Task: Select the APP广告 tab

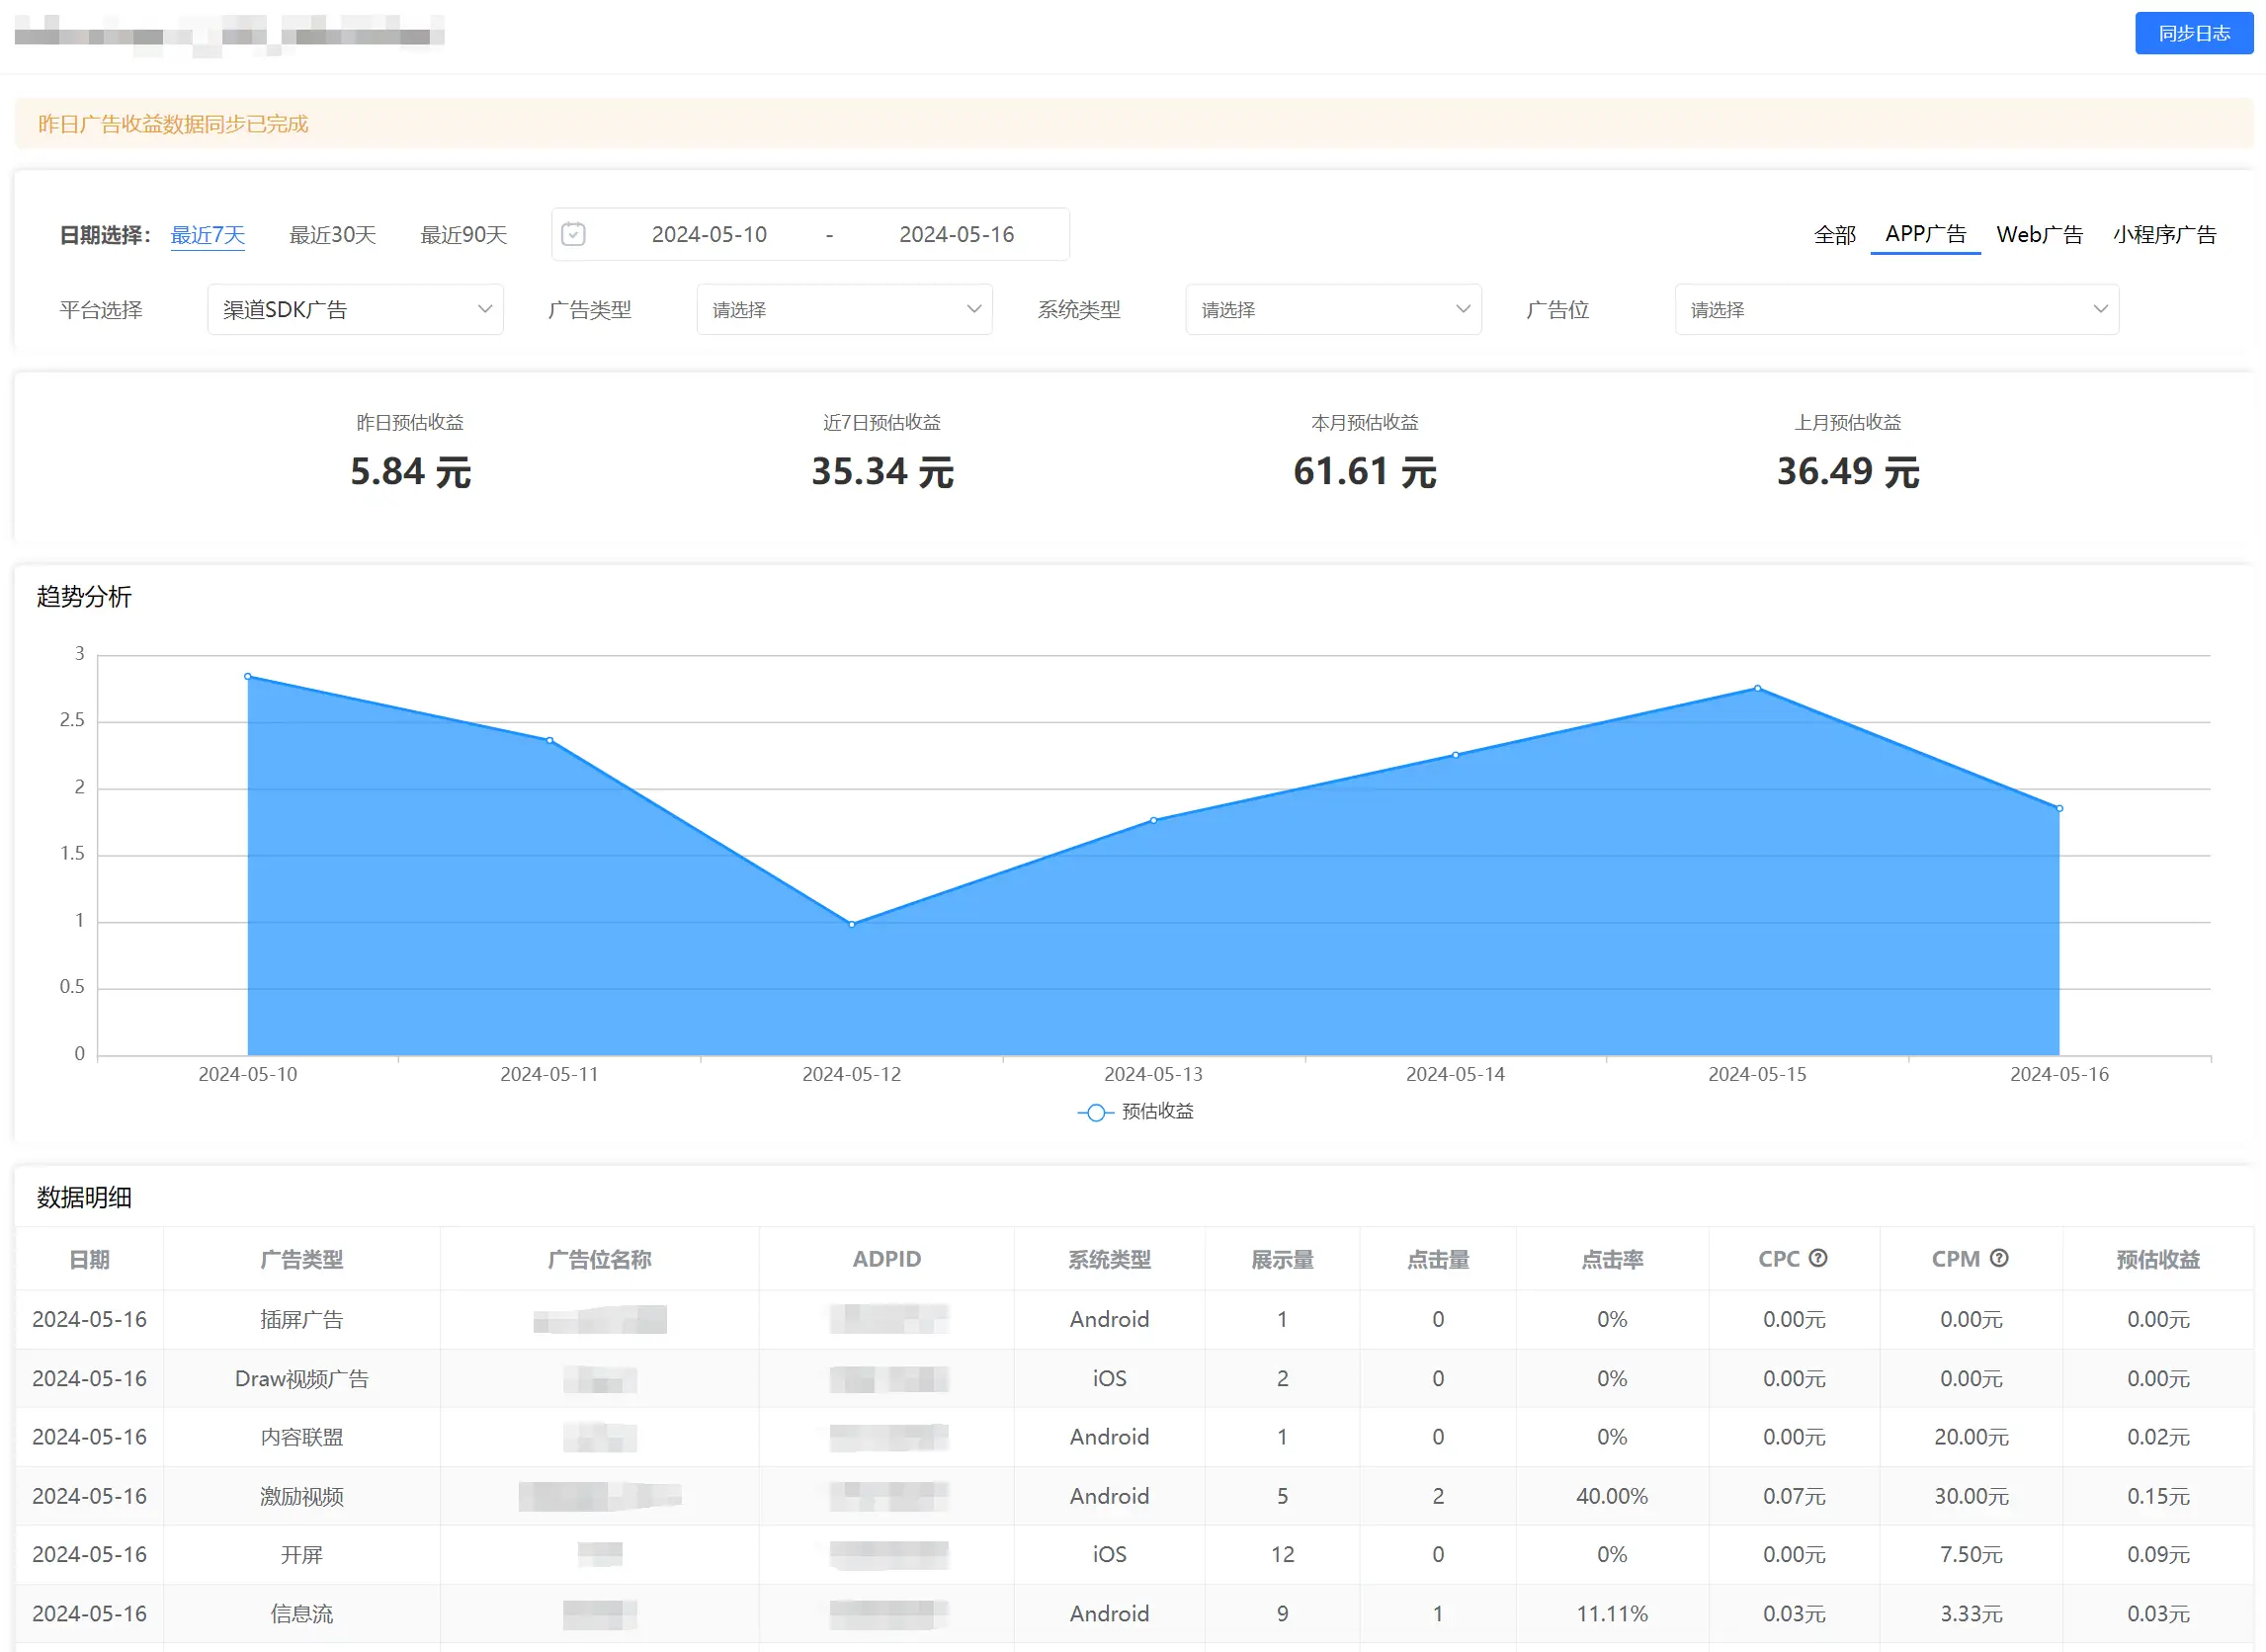Action: pos(1925,234)
